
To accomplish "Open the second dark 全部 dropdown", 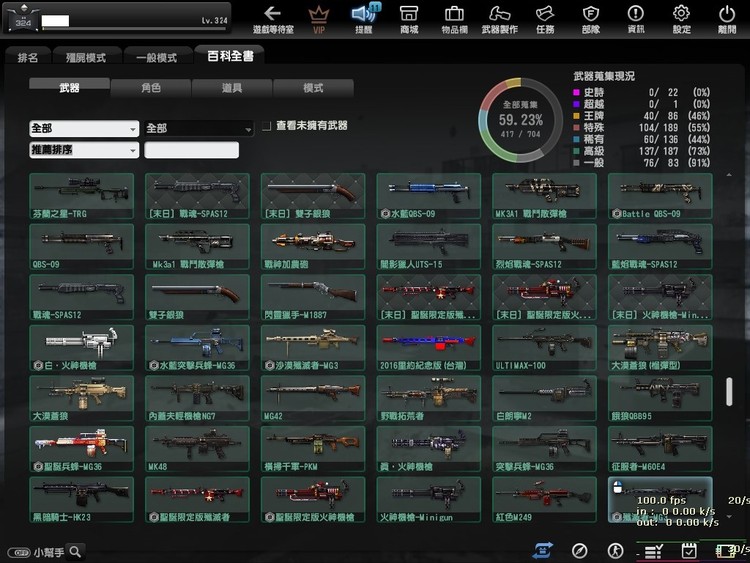I will pos(199,129).
